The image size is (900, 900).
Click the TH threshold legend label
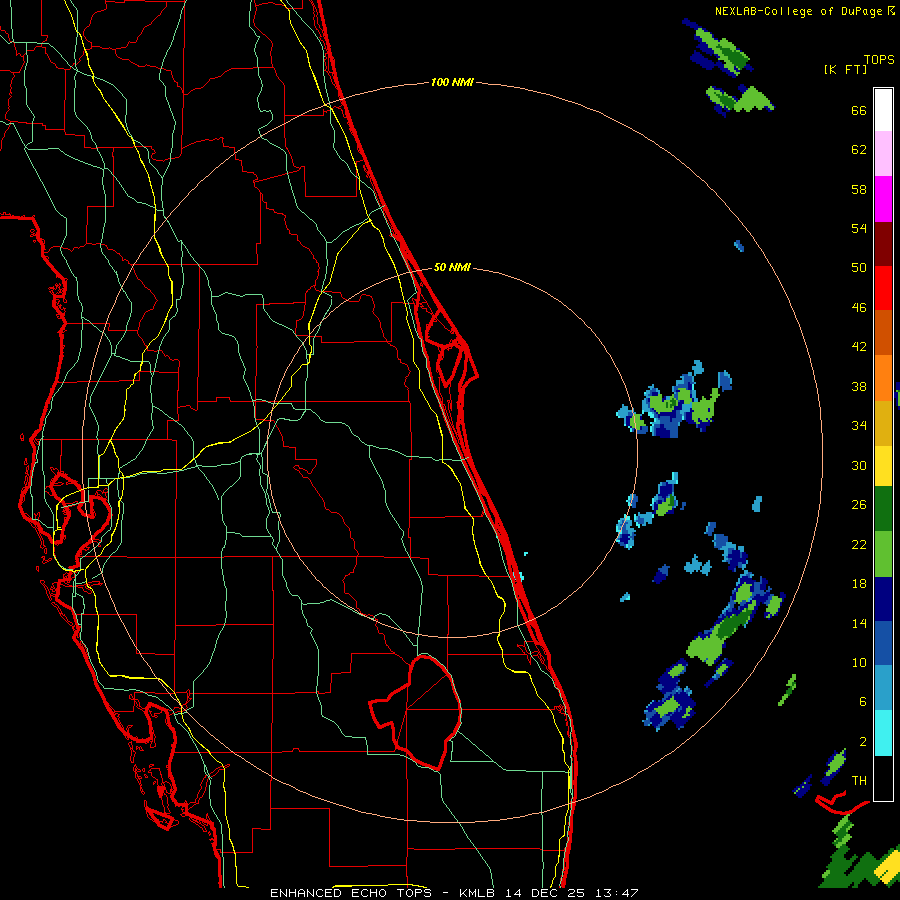point(859,780)
